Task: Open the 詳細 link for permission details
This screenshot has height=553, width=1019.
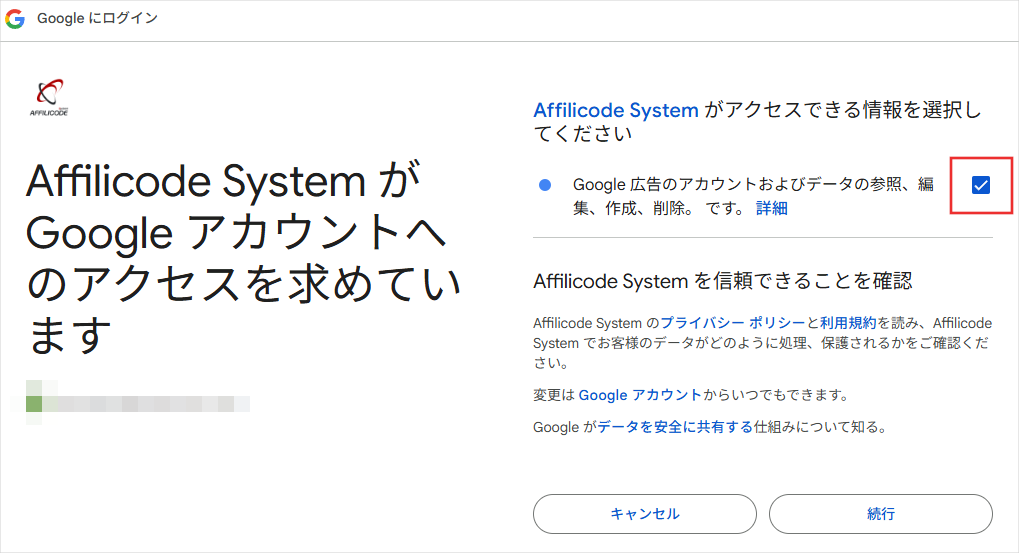Action: click(x=771, y=208)
